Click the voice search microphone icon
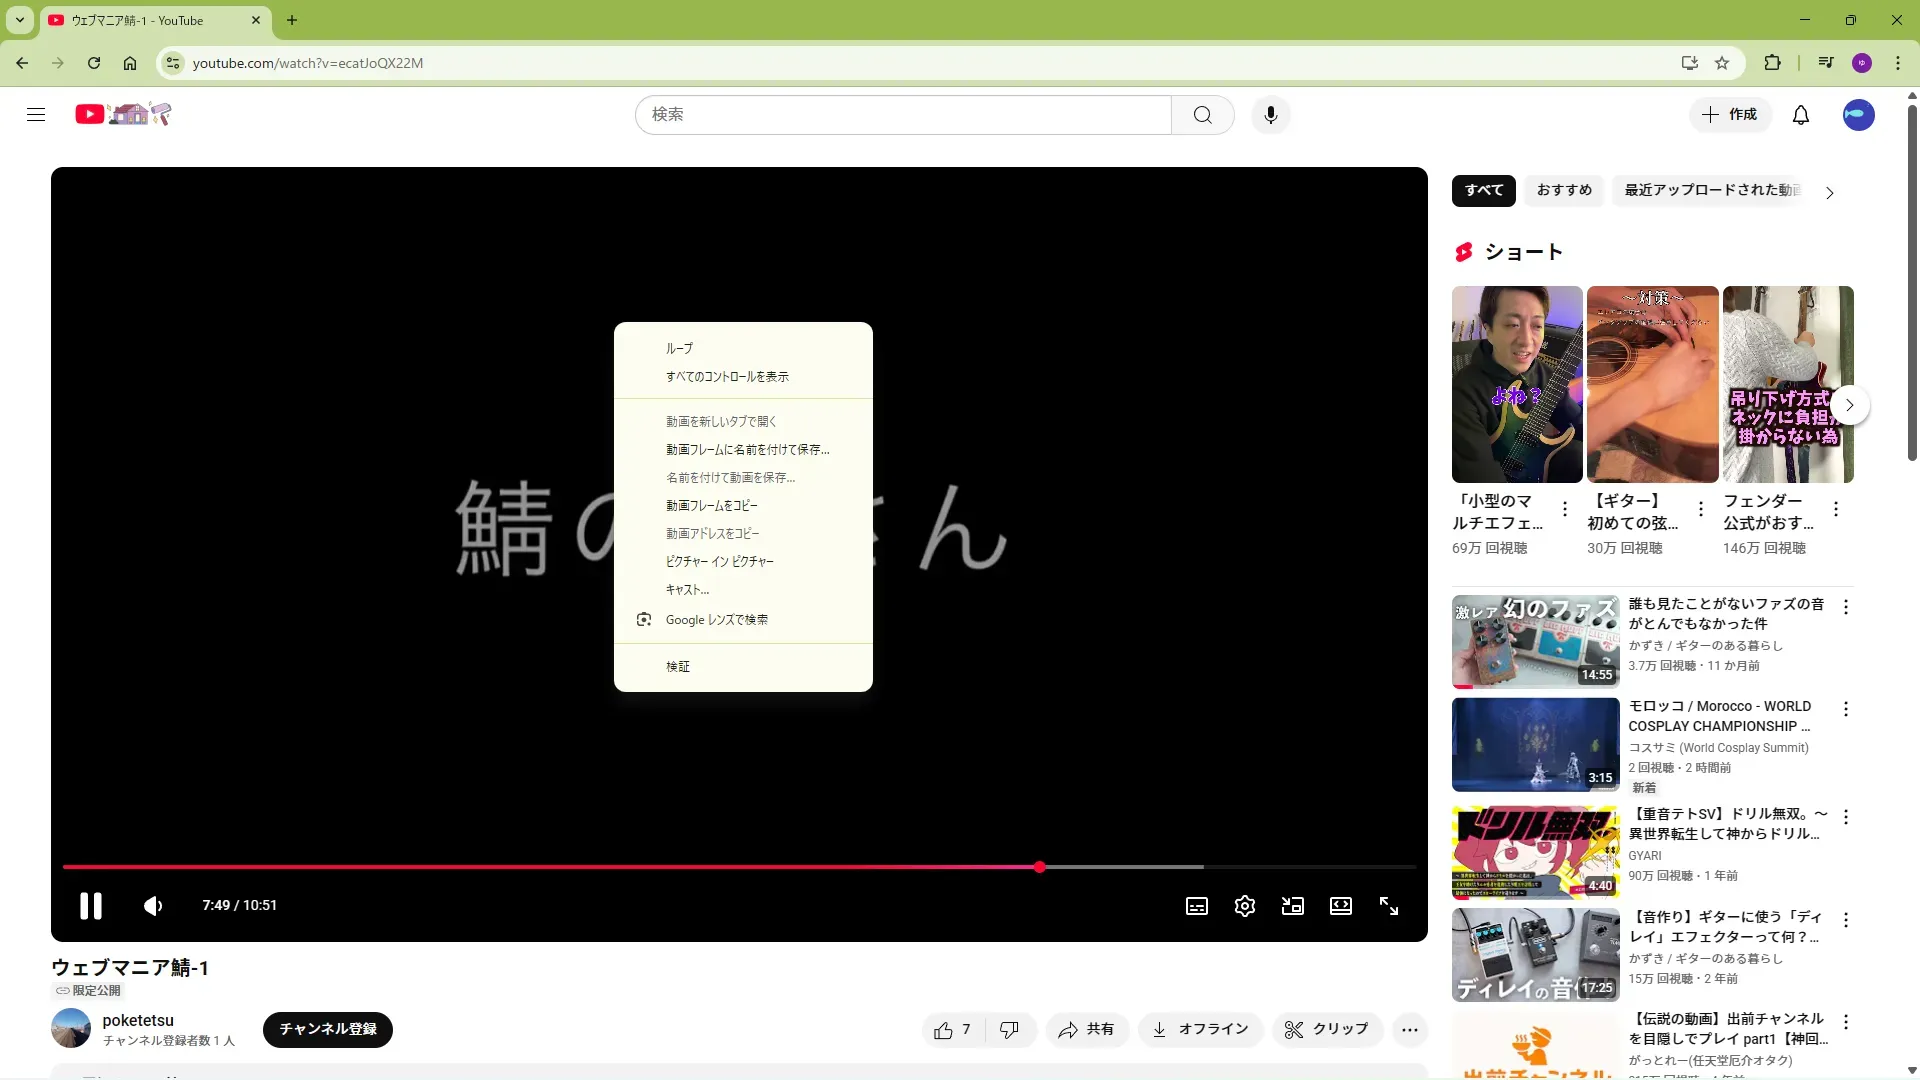1920x1080 pixels. (1271, 115)
